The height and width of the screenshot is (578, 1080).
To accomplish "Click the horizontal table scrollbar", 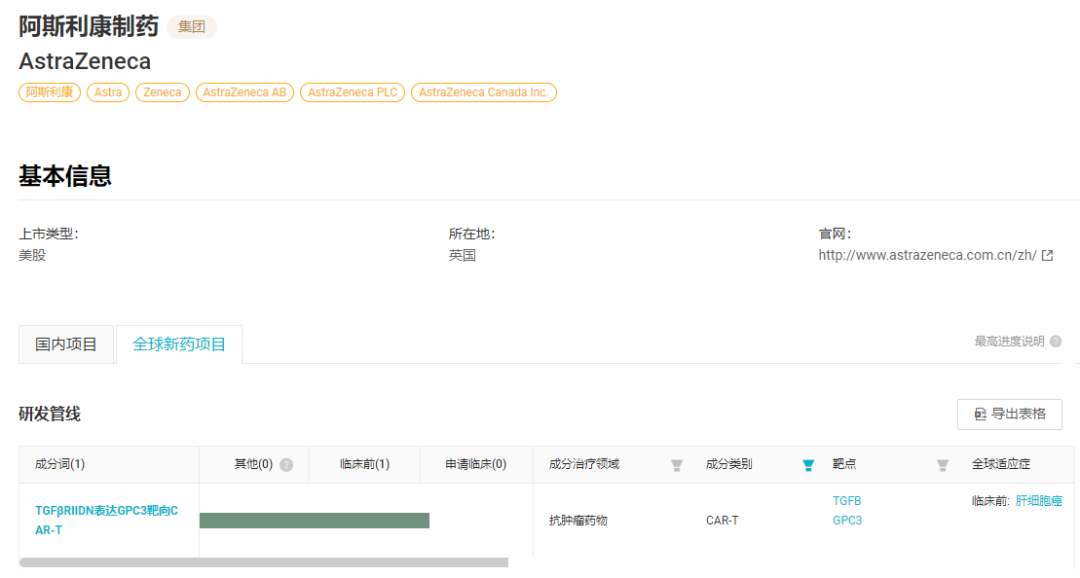I will 264,563.
